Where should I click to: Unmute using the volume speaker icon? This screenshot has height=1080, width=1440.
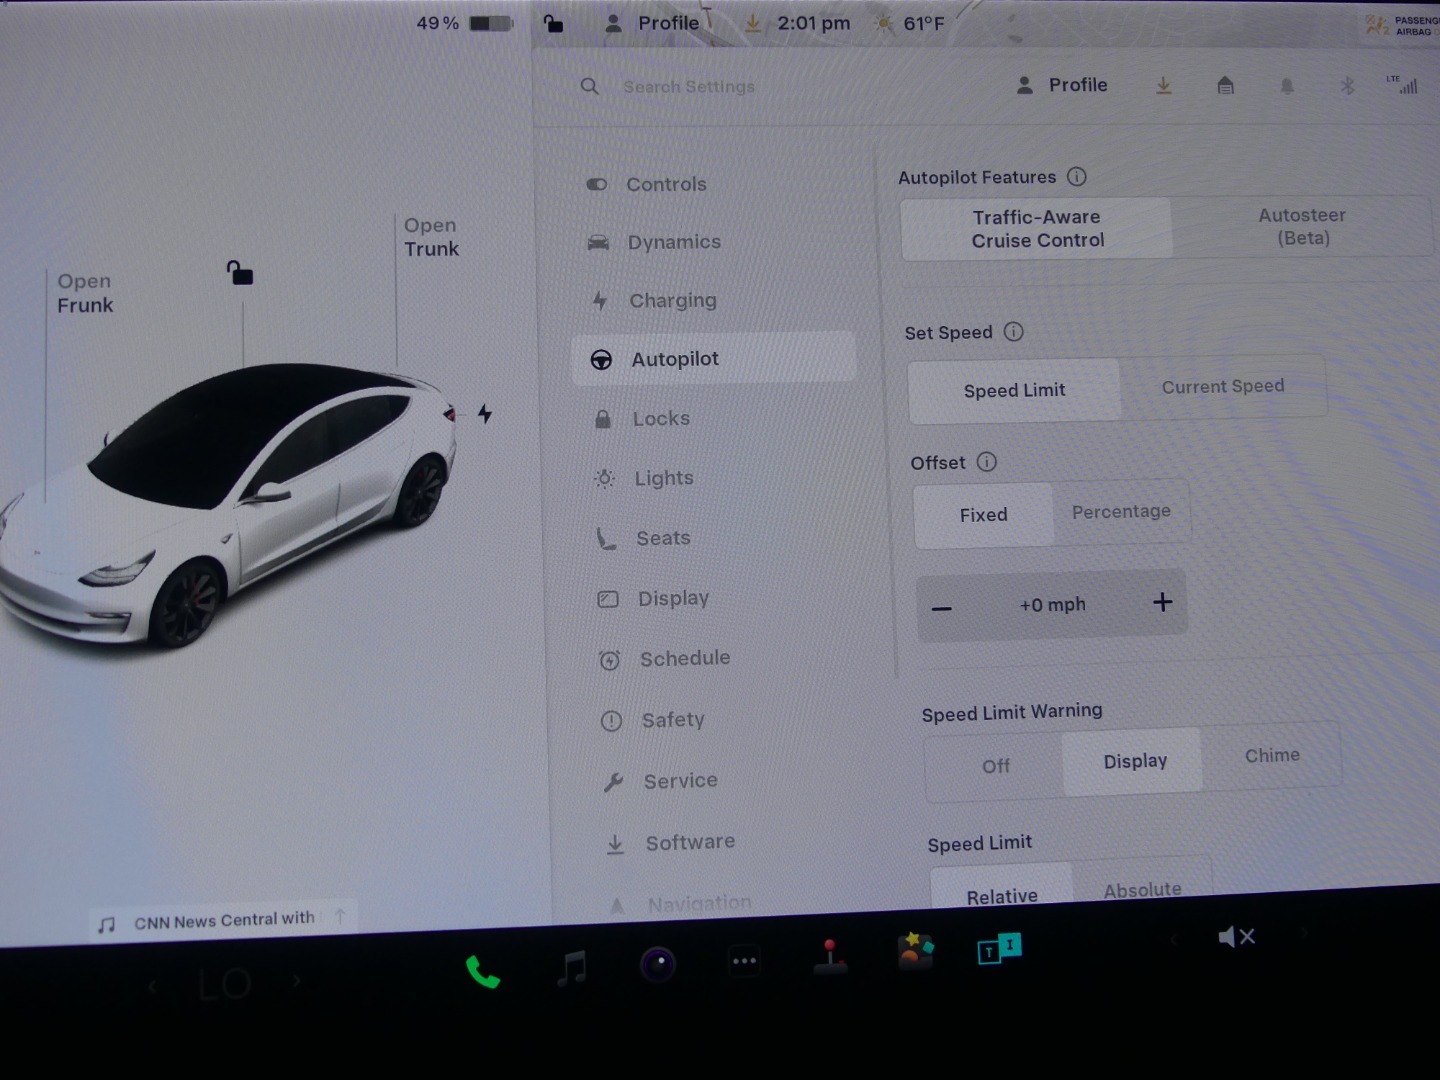pos(1236,937)
